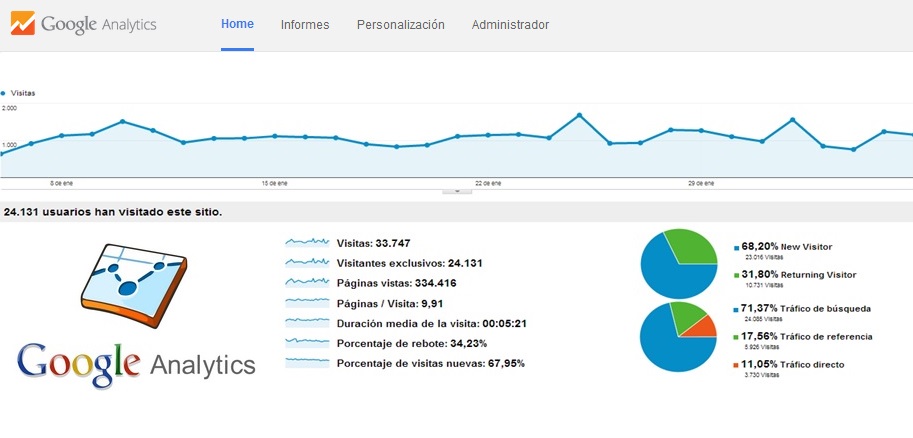Click the 17,56% Tráfico de referencia label
This screenshot has height=438, width=913.
click(807, 337)
